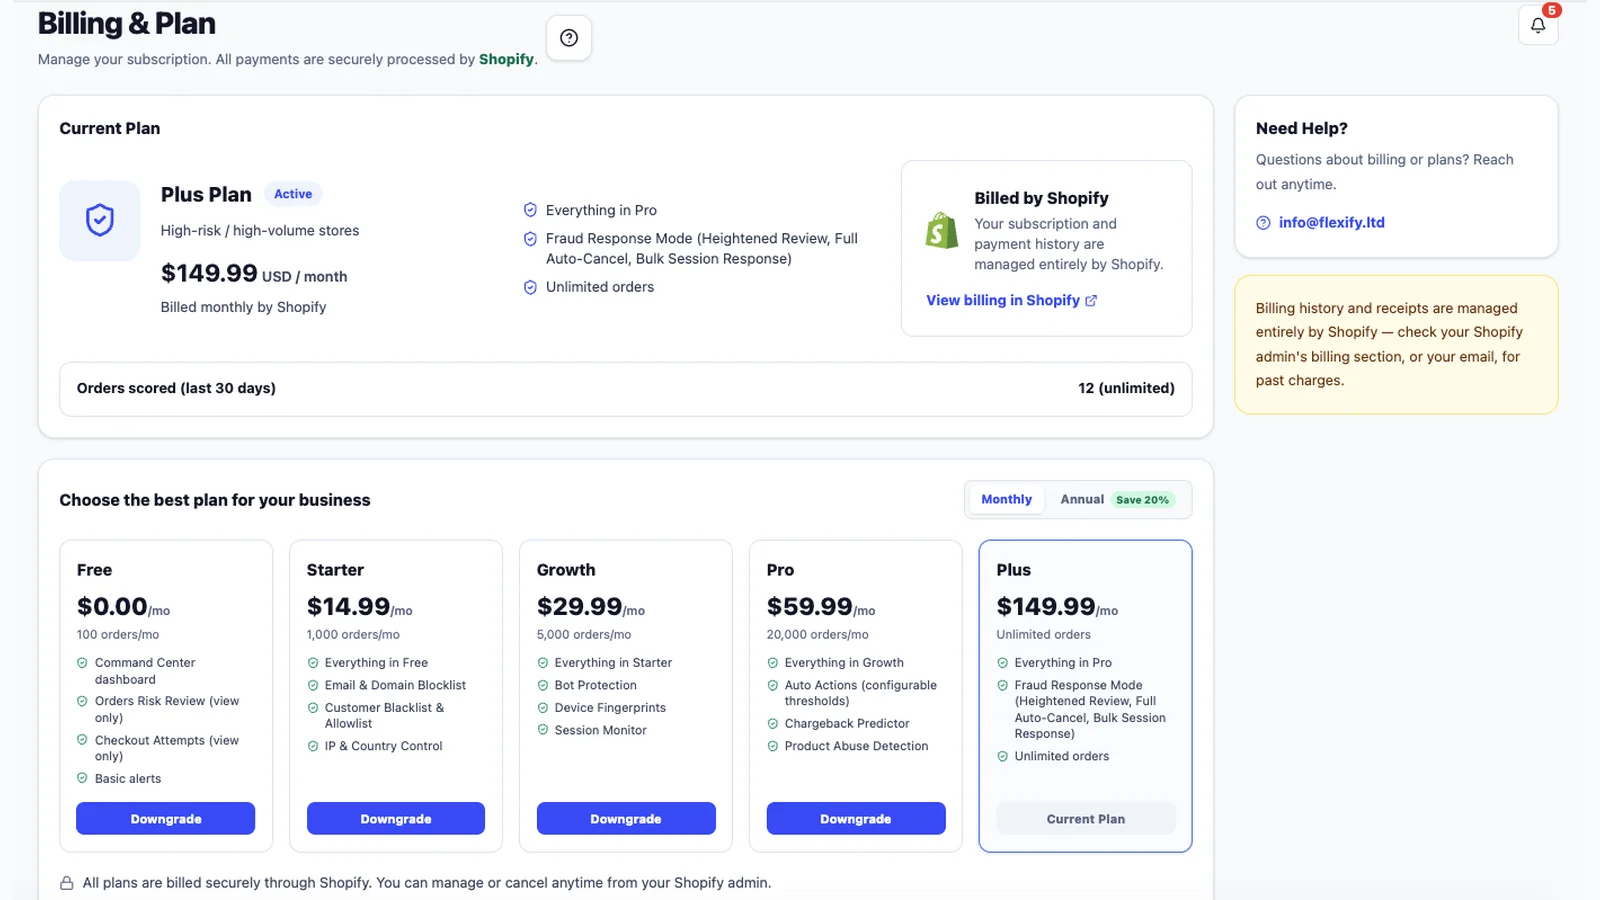Click the '$14.99' Starter price
The width and height of the screenshot is (1600, 900).
coord(349,606)
